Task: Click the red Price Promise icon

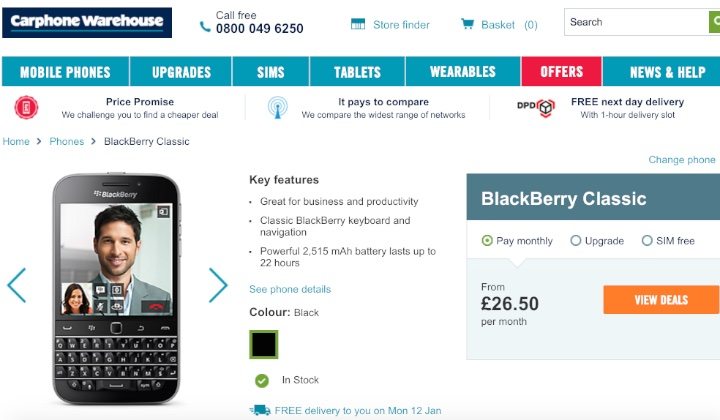Action: [x=26, y=107]
